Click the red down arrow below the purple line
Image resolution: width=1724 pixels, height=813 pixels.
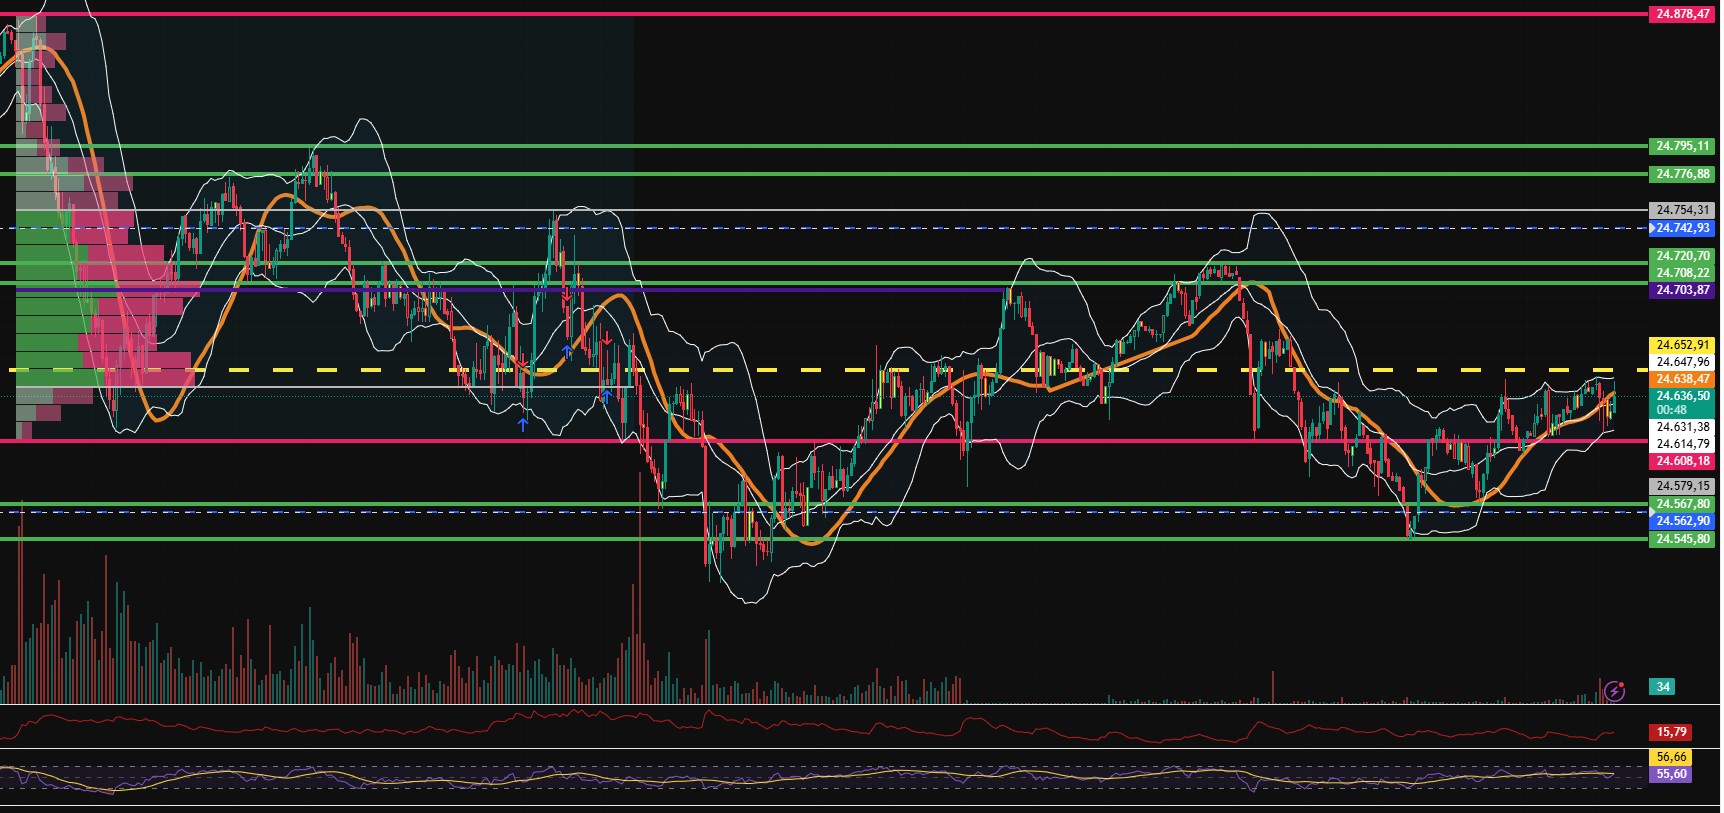pyautogui.click(x=566, y=297)
